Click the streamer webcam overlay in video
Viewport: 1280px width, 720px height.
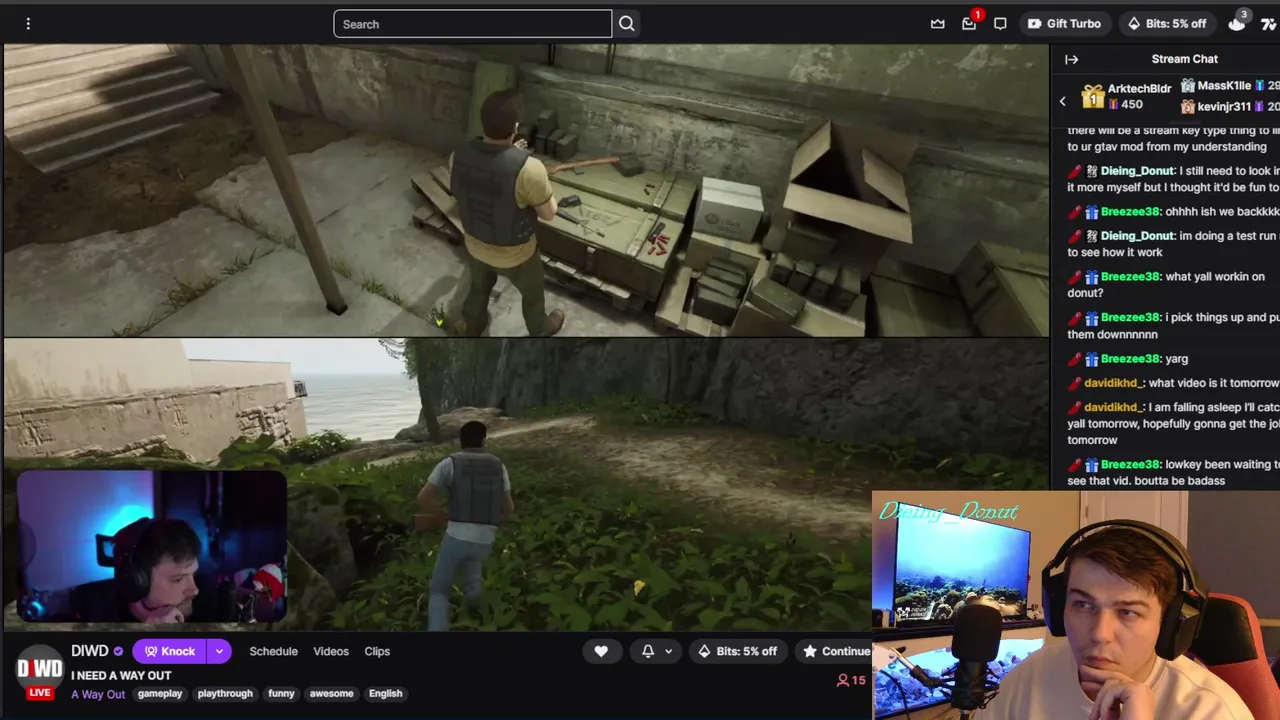coord(152,548)
